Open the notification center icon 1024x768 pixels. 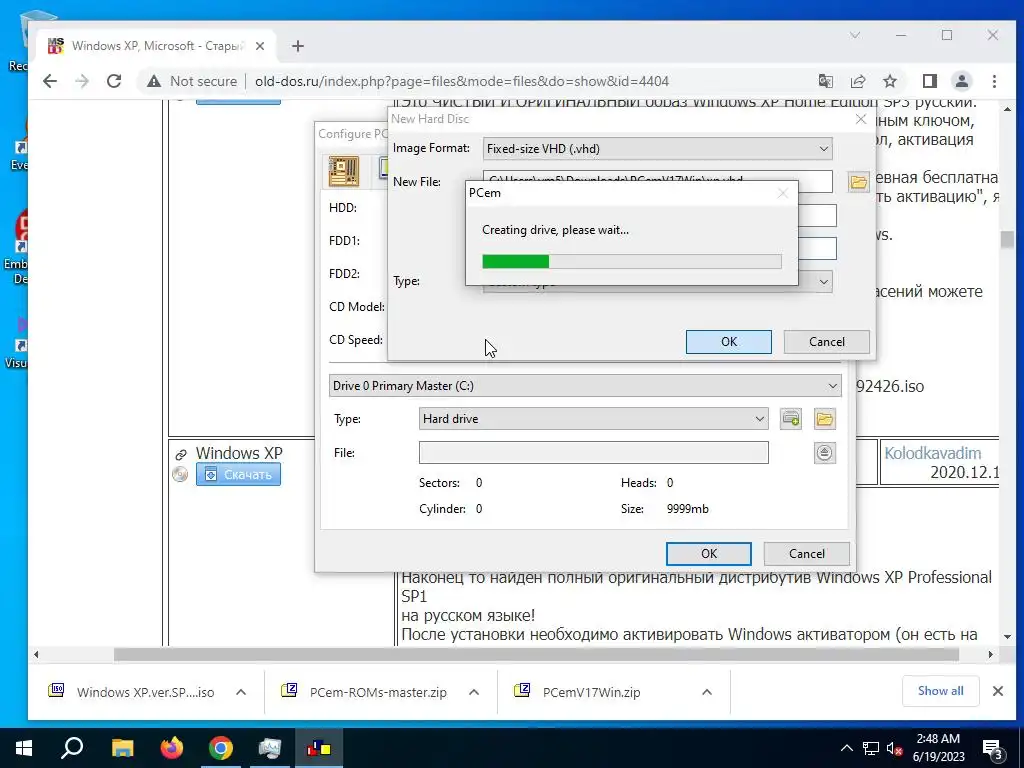click(993, 749)
